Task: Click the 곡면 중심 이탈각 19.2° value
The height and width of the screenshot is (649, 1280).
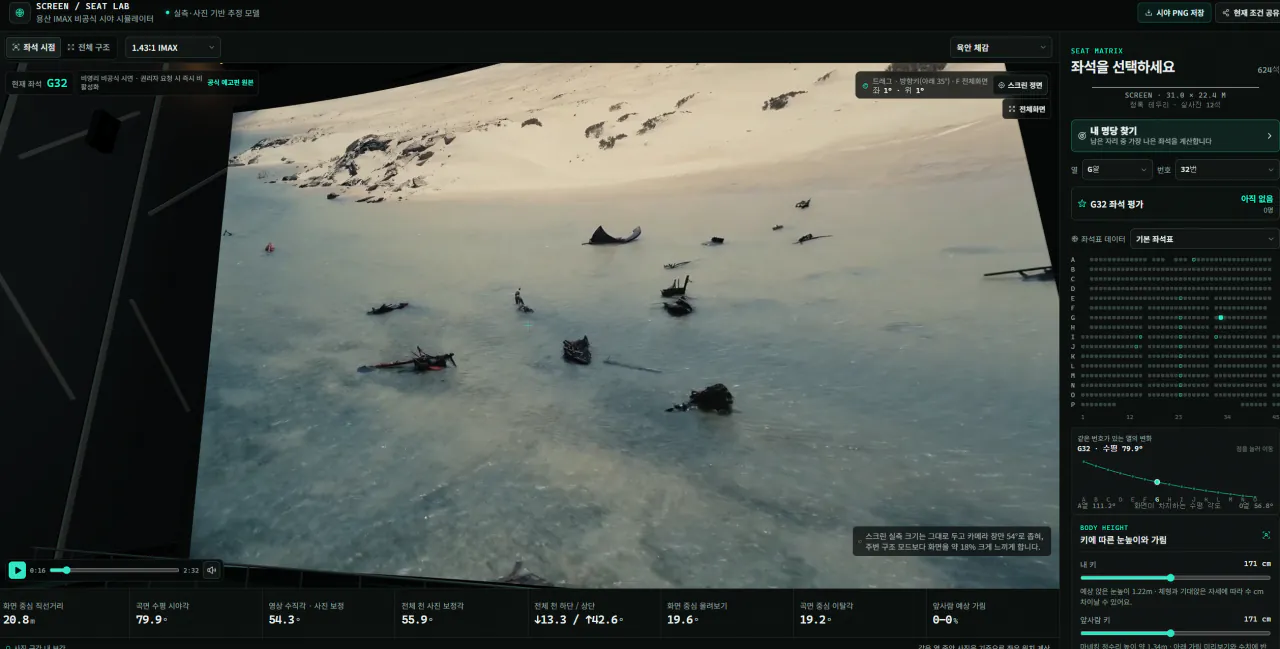Action: pos(814,620)
